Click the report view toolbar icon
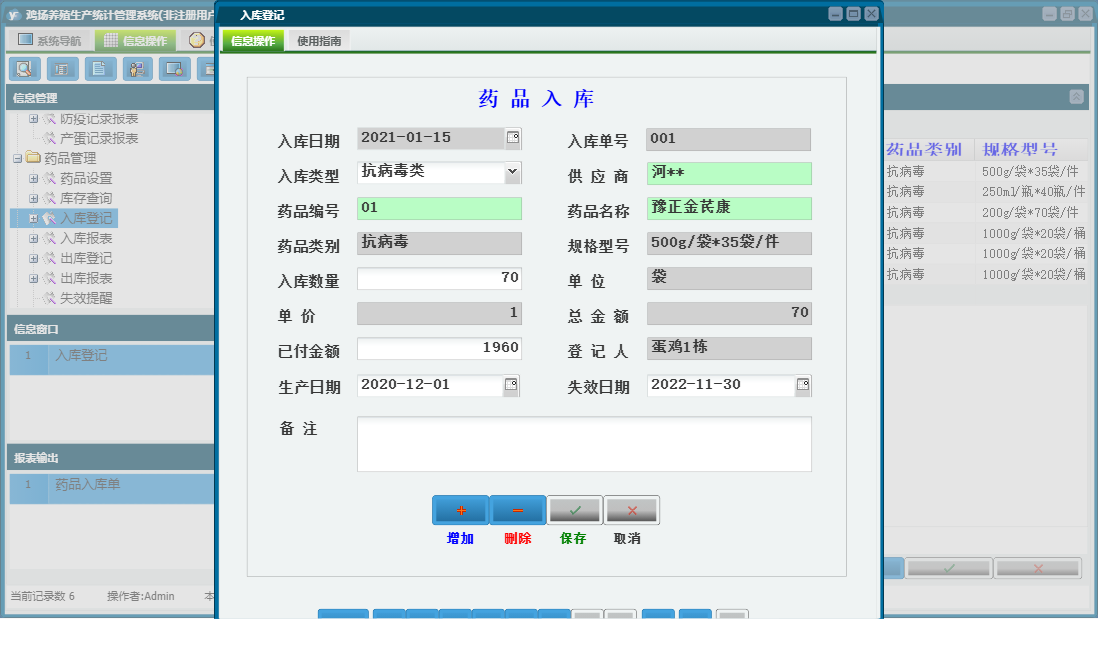This screenshot has width=1098, height=655. pyautogui.click(x=61, y=69)
